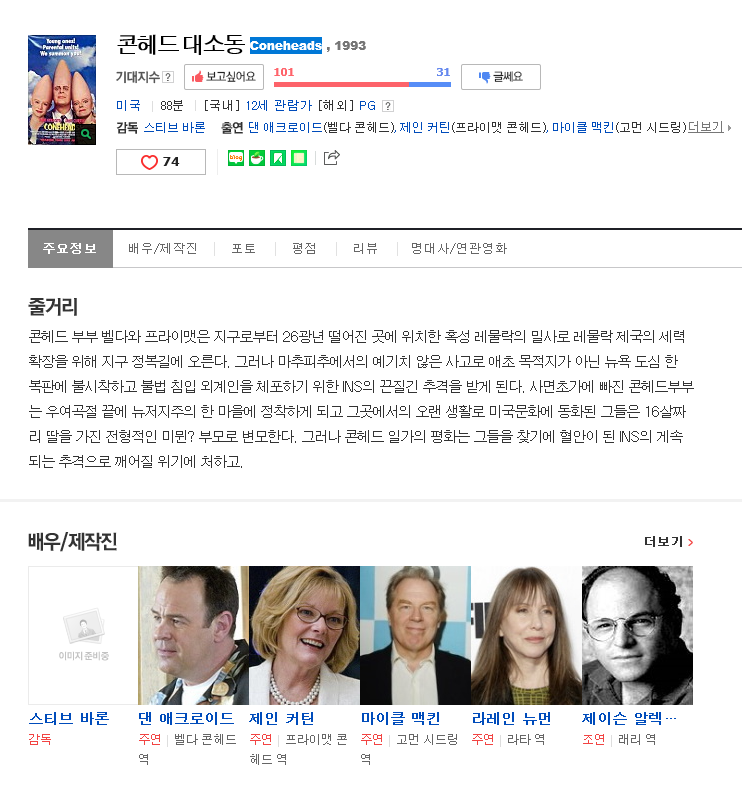Switch to the 배우/제작진 tab
Viewport: 742px width, 789px height.
pyautogui.click(x=163, y=249)
